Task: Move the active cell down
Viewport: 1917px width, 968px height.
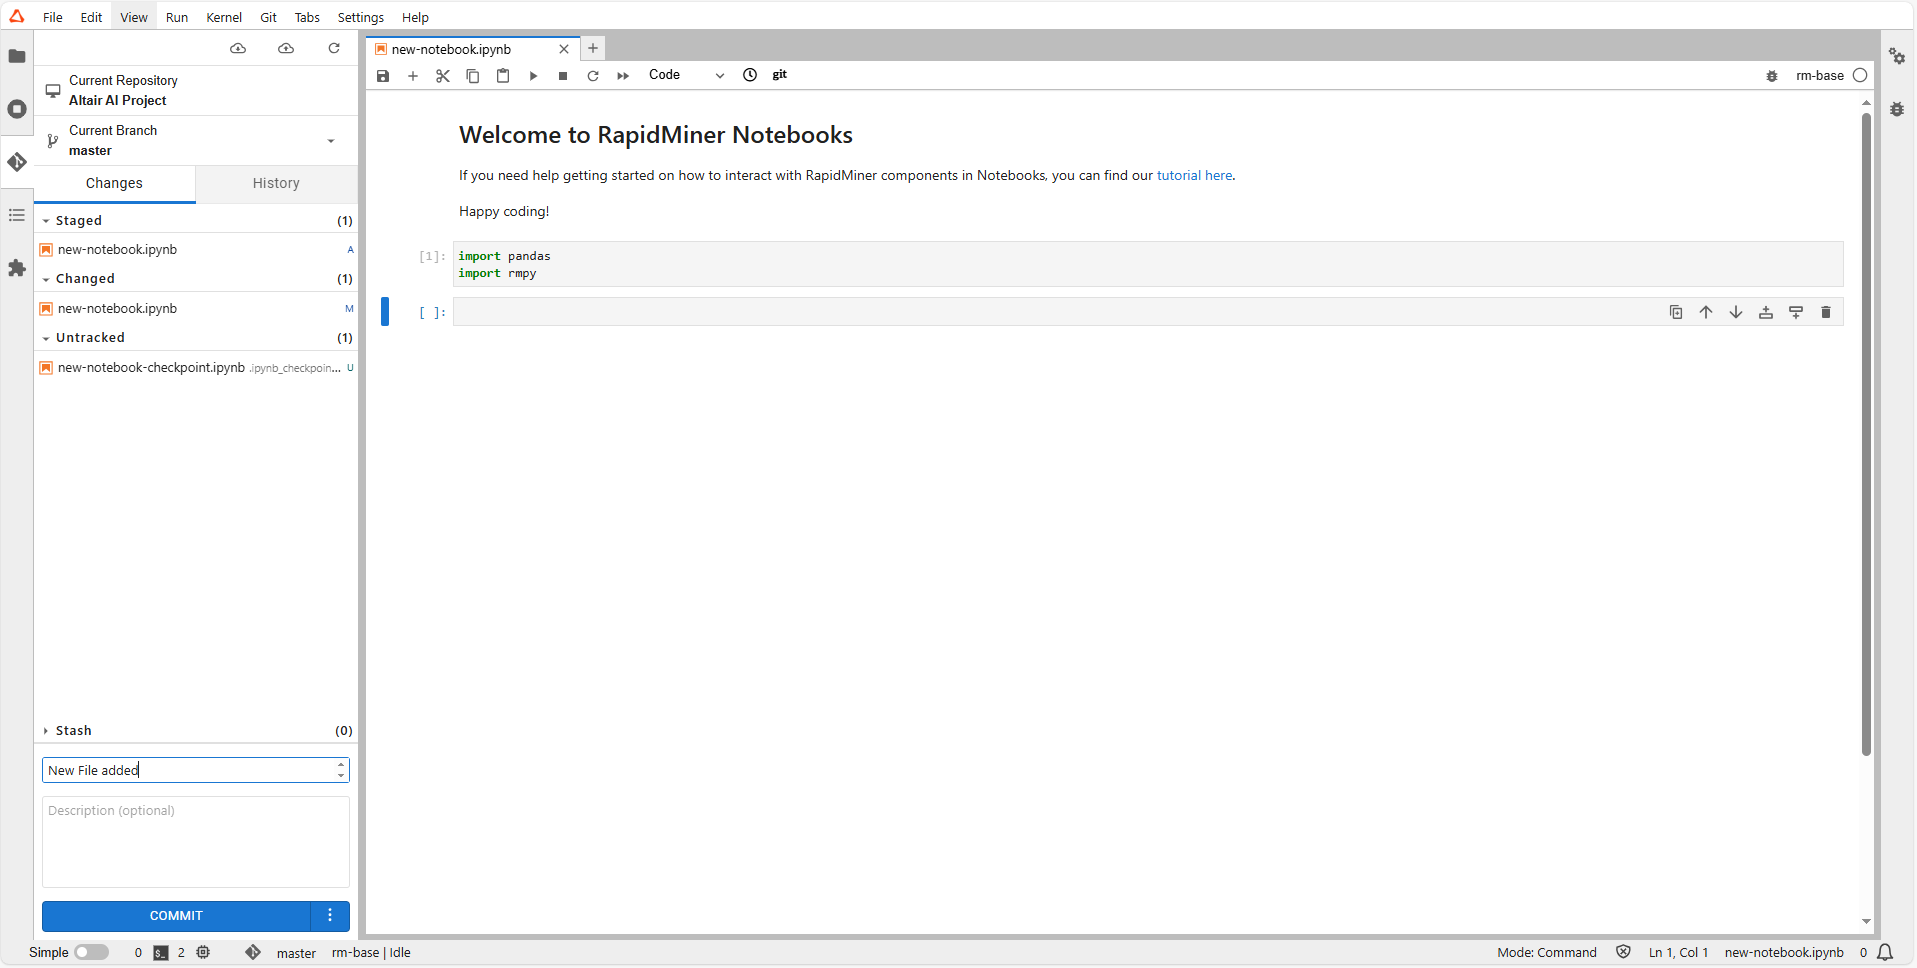Action: point(1736,312)
